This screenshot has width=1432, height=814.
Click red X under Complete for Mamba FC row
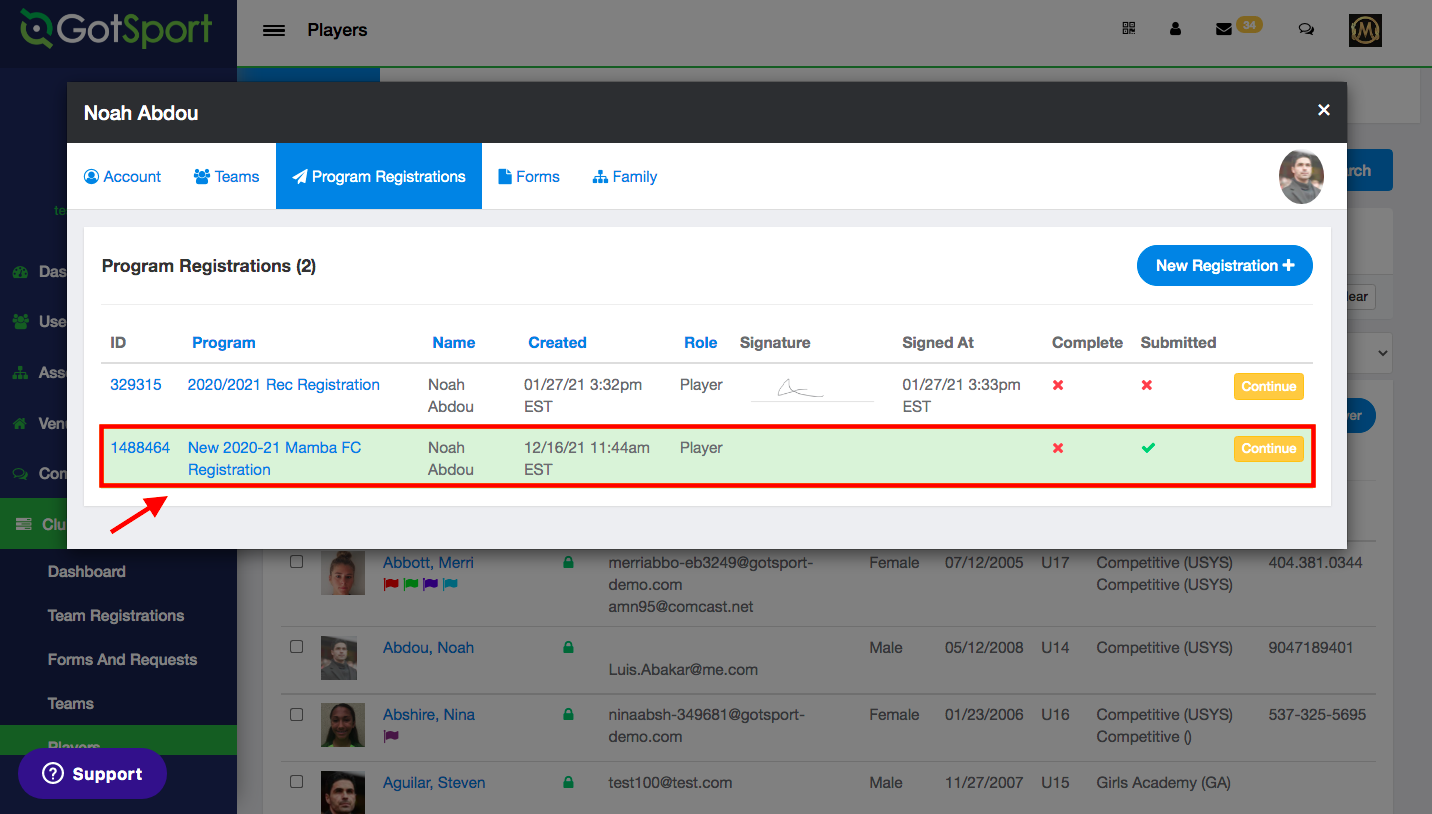tap(1058, 448)
